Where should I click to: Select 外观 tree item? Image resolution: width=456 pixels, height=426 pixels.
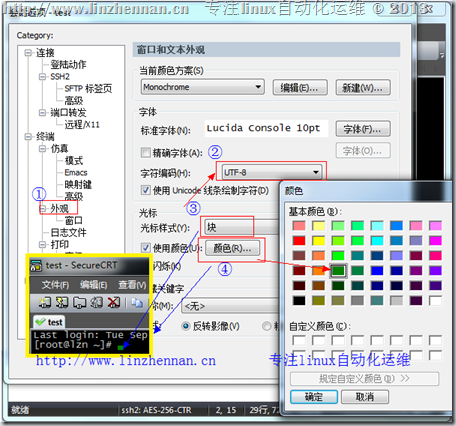click(59, 208)
